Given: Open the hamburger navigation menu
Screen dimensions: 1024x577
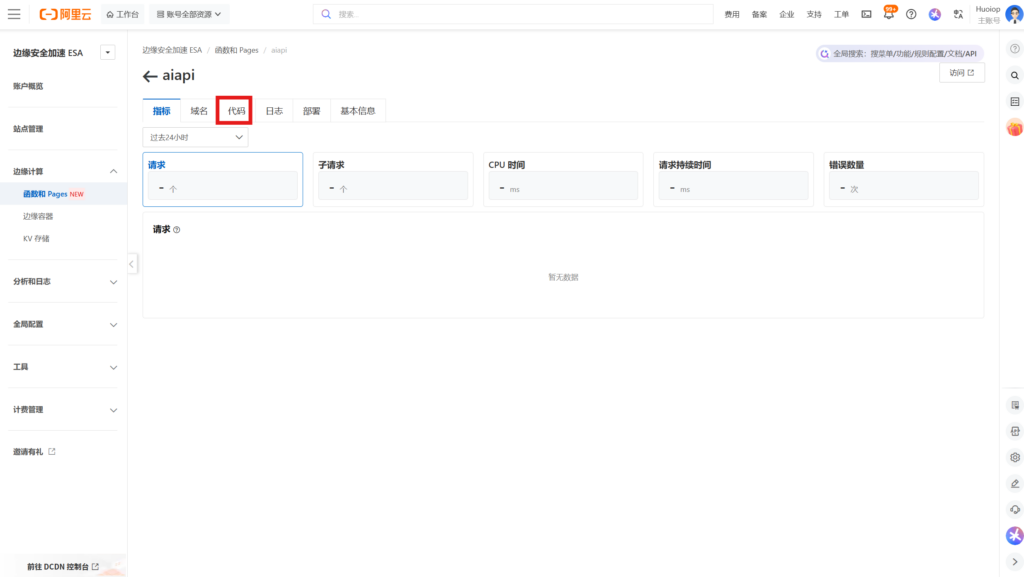Looking at the screenshot, I should pyautogui.click(x=14, y=14).
